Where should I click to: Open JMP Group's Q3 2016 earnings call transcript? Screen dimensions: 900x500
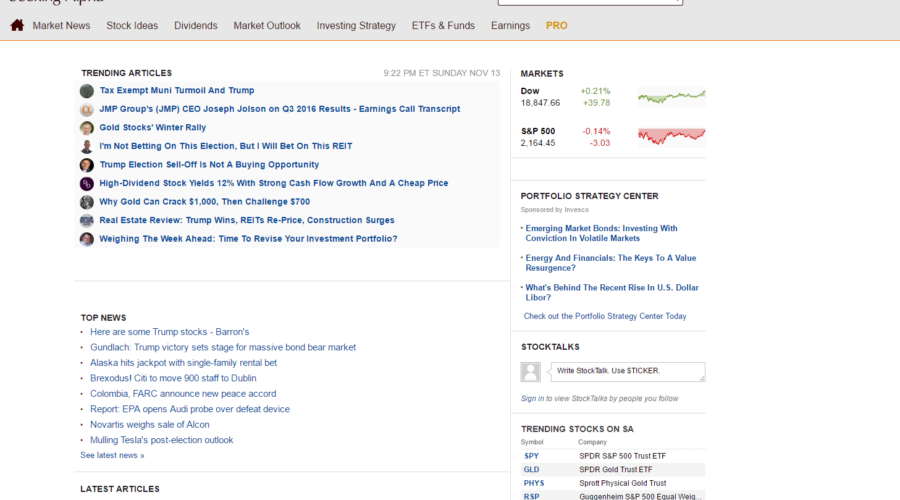click(280, 109)
